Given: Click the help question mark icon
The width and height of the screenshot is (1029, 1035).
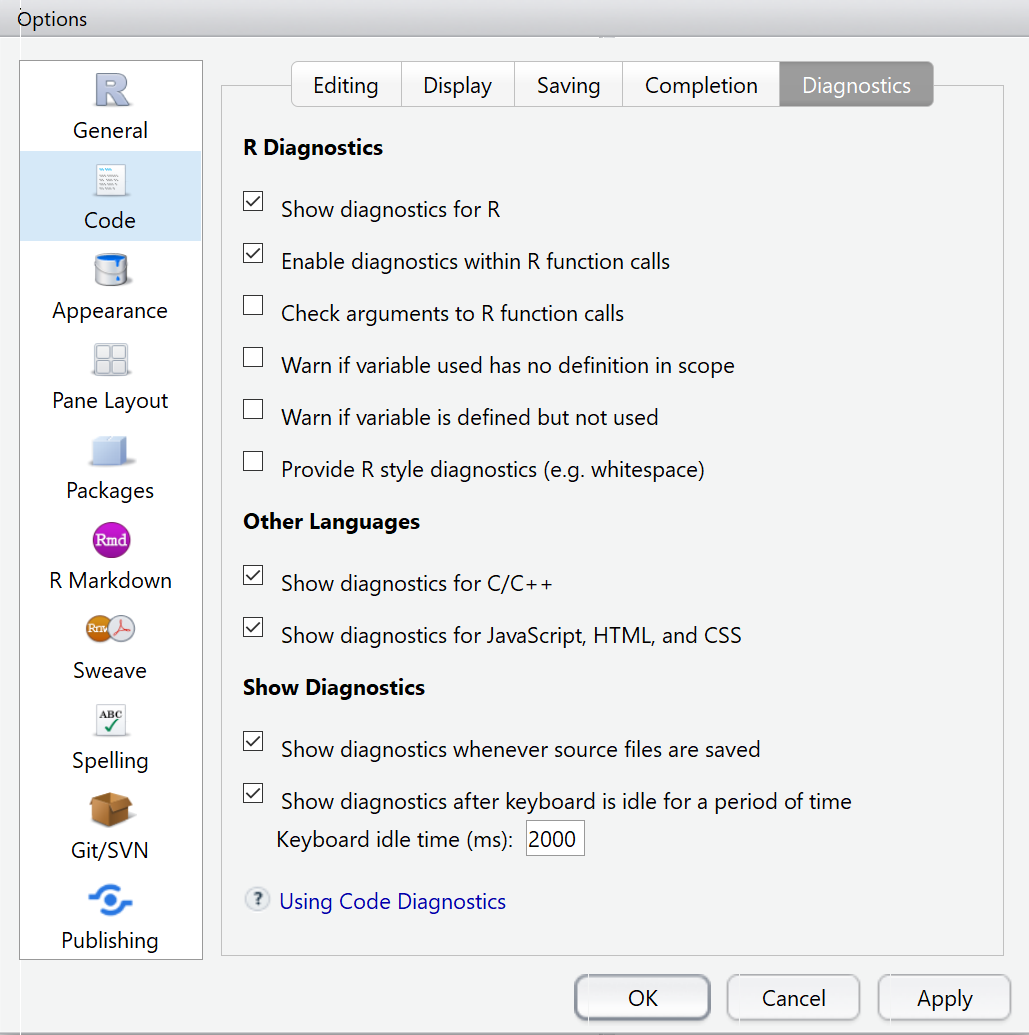Looking at the screenshot, I should 257,900.
